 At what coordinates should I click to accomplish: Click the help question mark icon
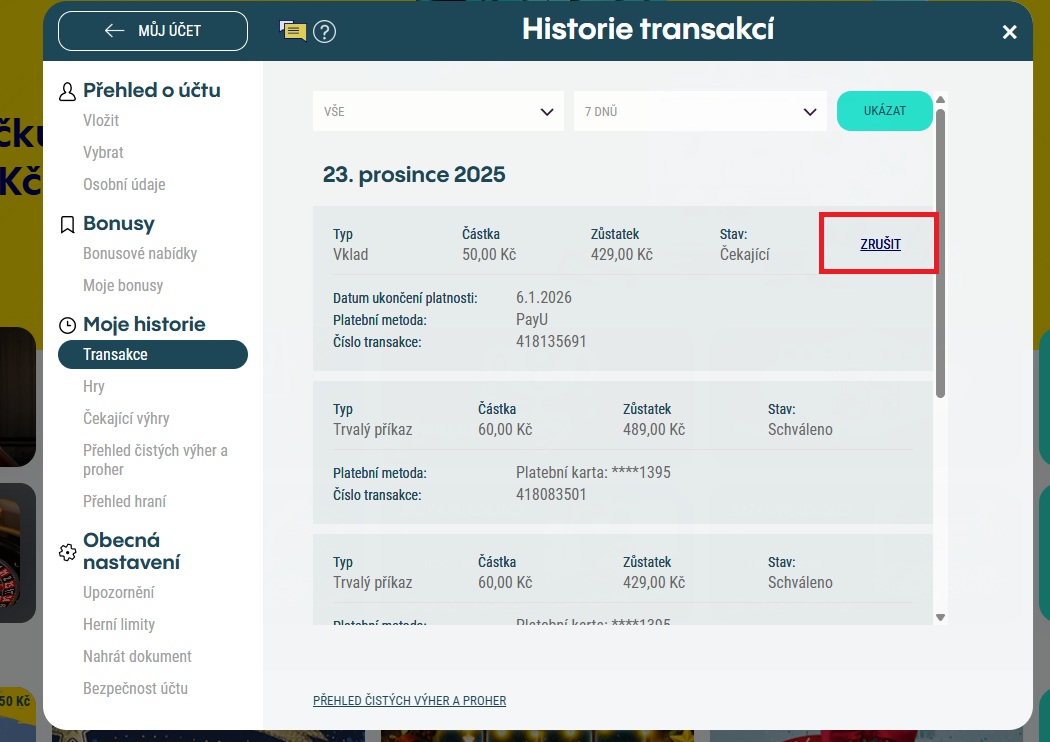click(324, 31)
